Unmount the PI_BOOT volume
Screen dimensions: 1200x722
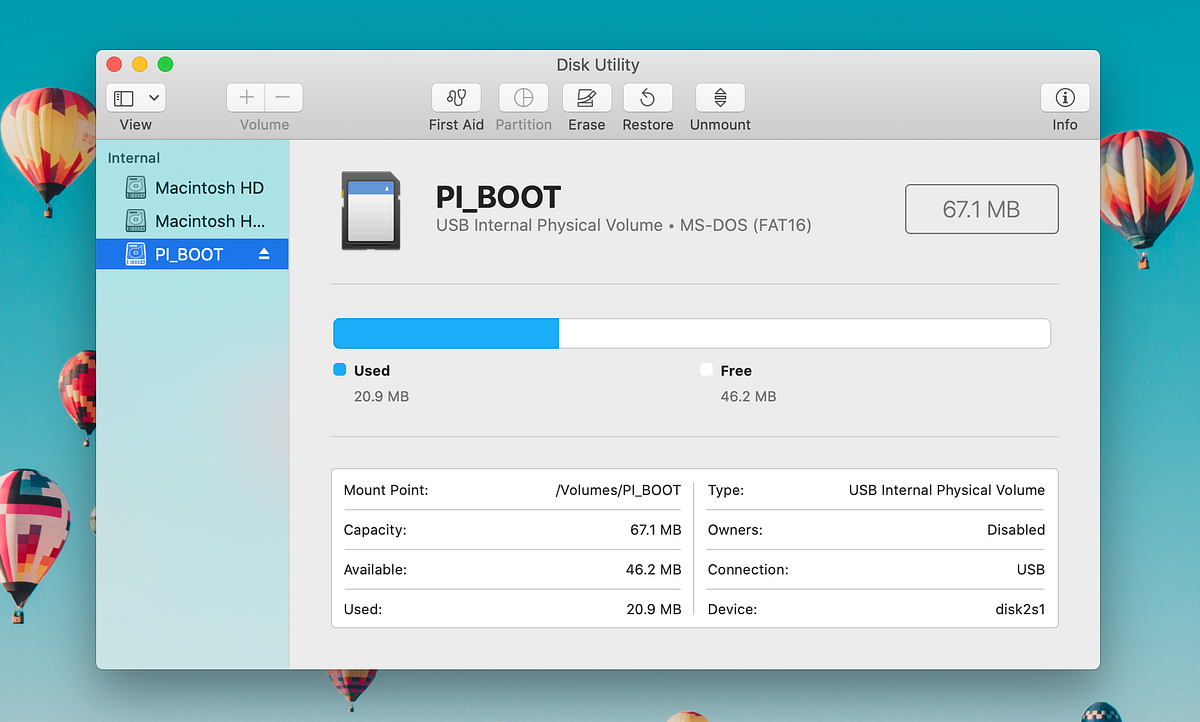(719, 98)
